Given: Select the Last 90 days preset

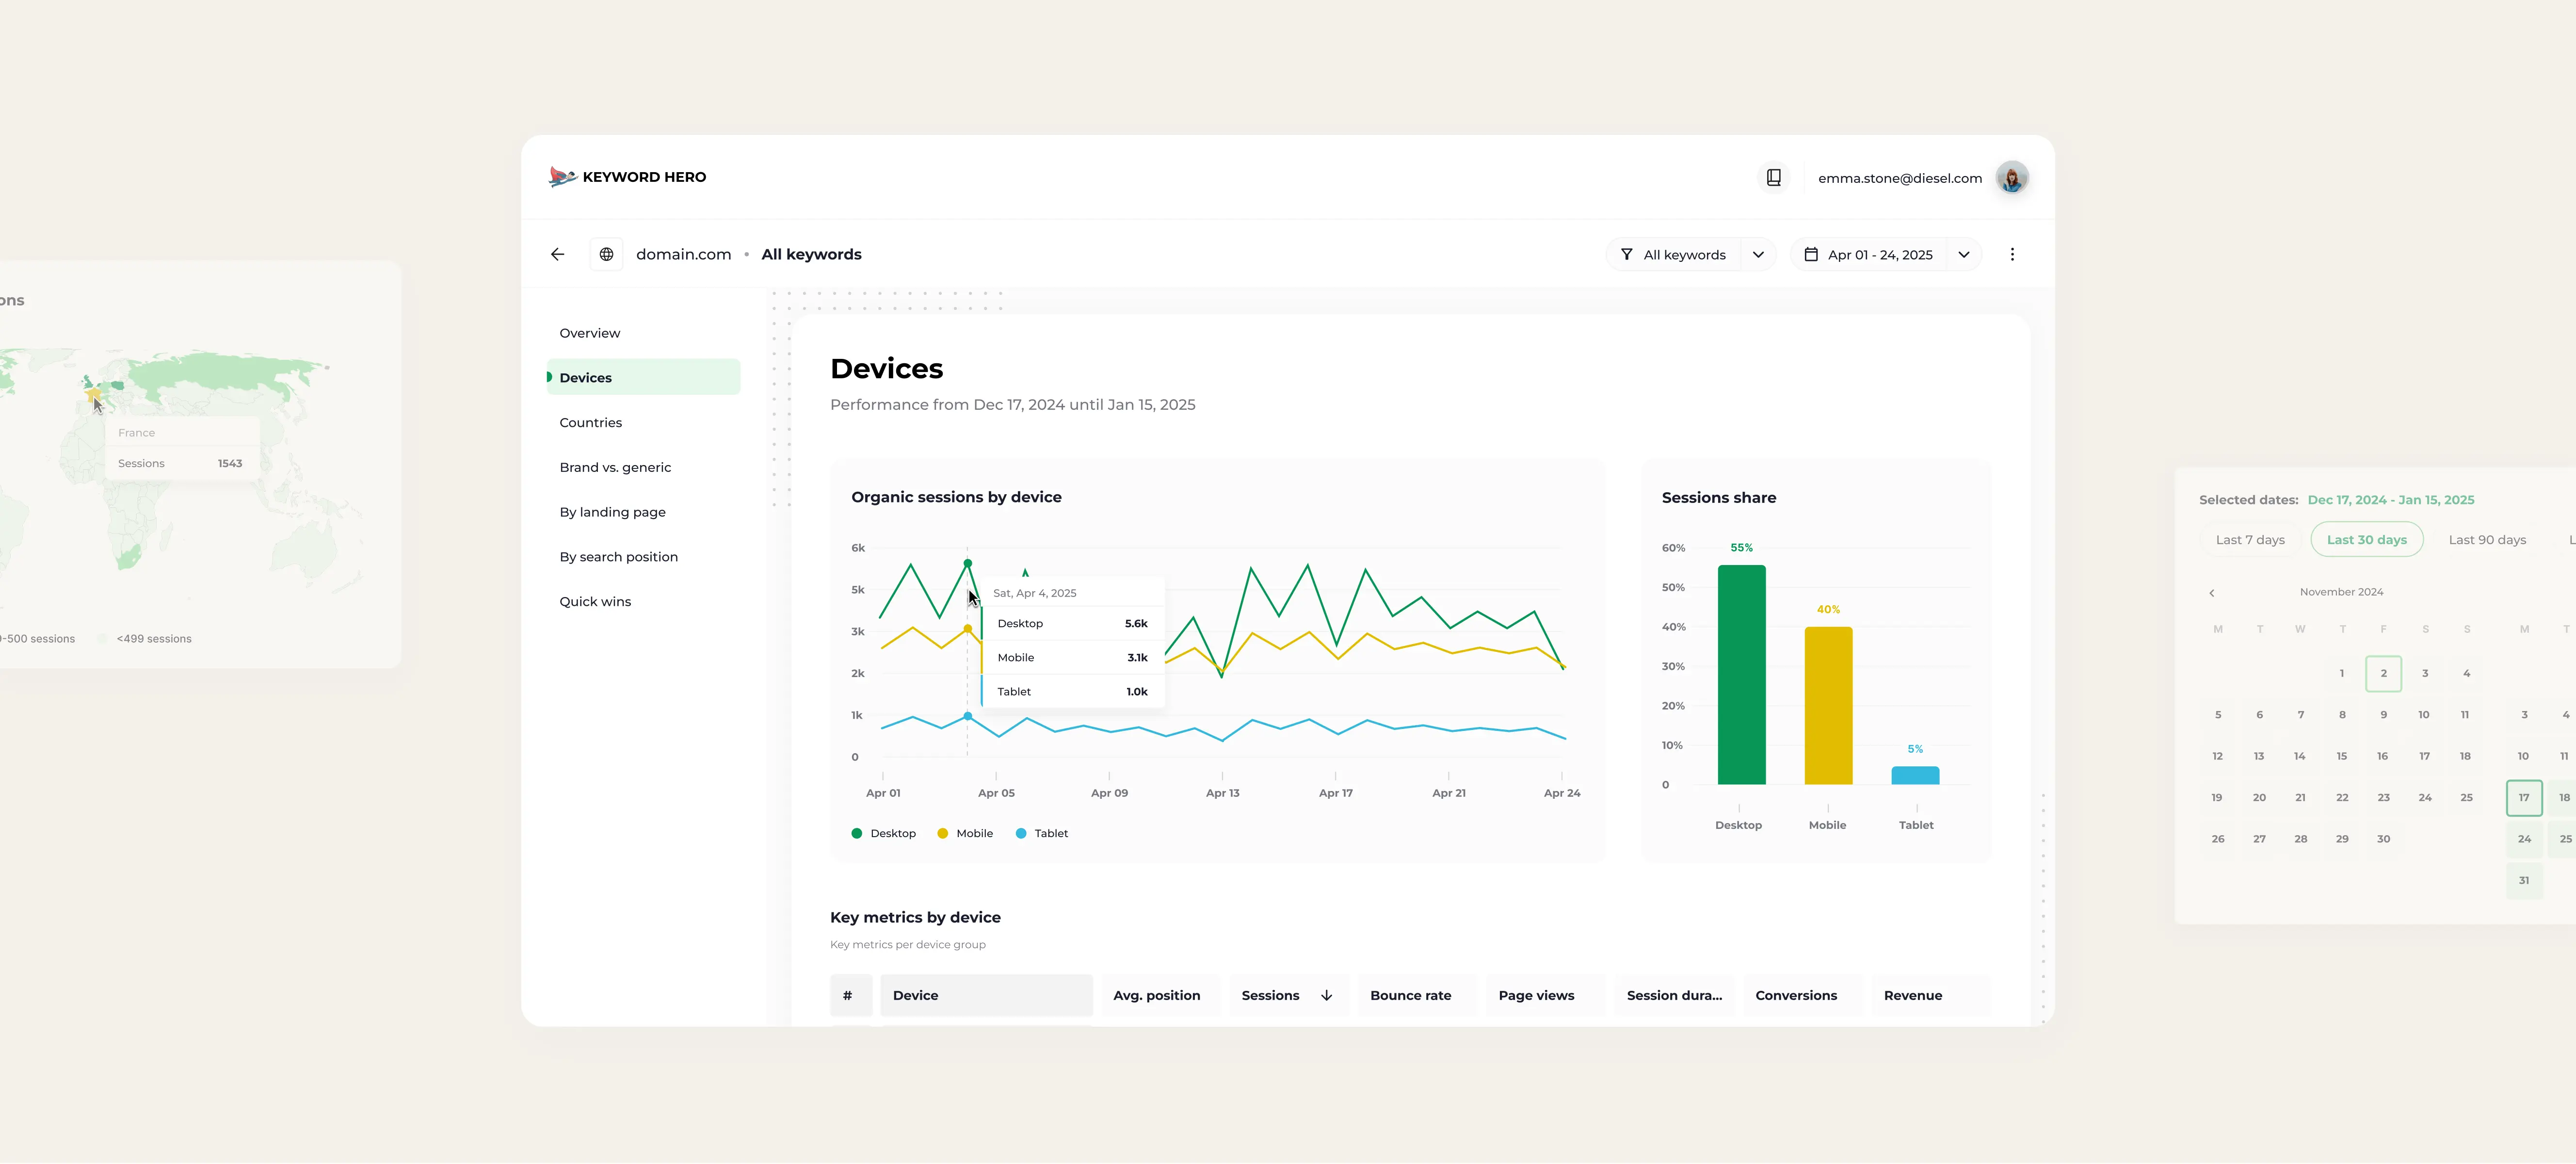Looking at the screenshot, I should (x=2486, y=540).
